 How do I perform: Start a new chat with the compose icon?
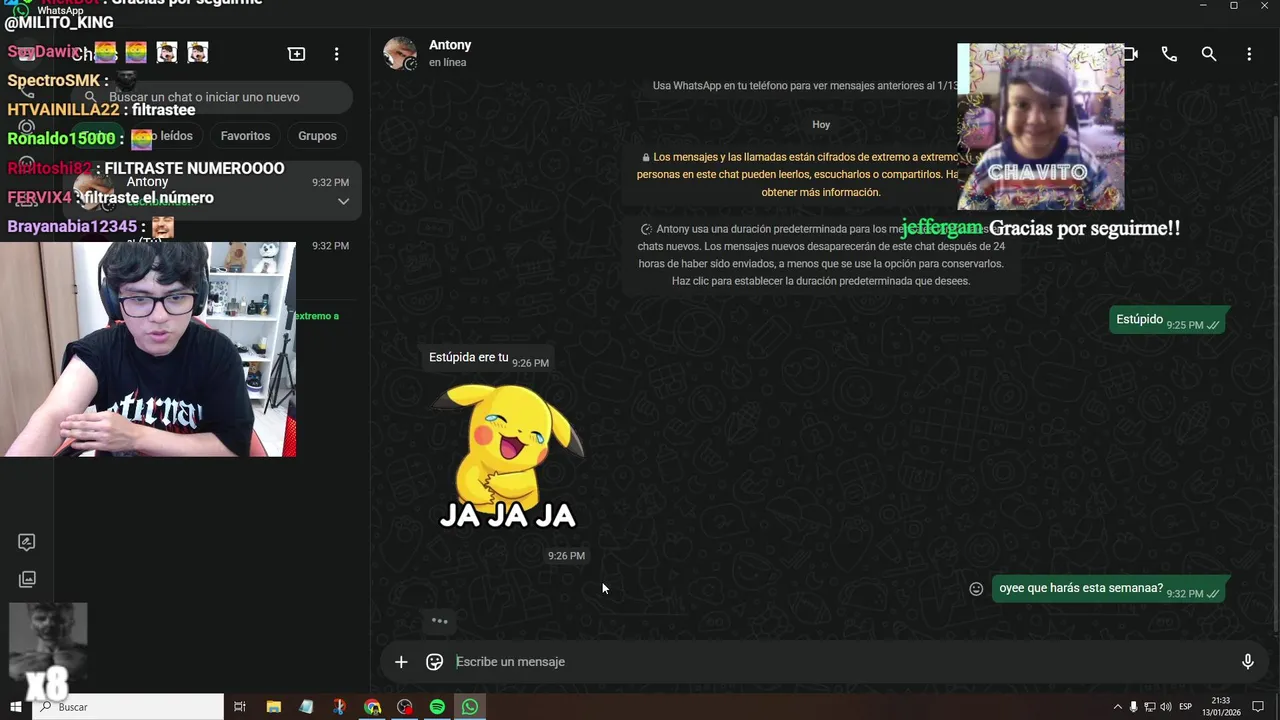296,54
